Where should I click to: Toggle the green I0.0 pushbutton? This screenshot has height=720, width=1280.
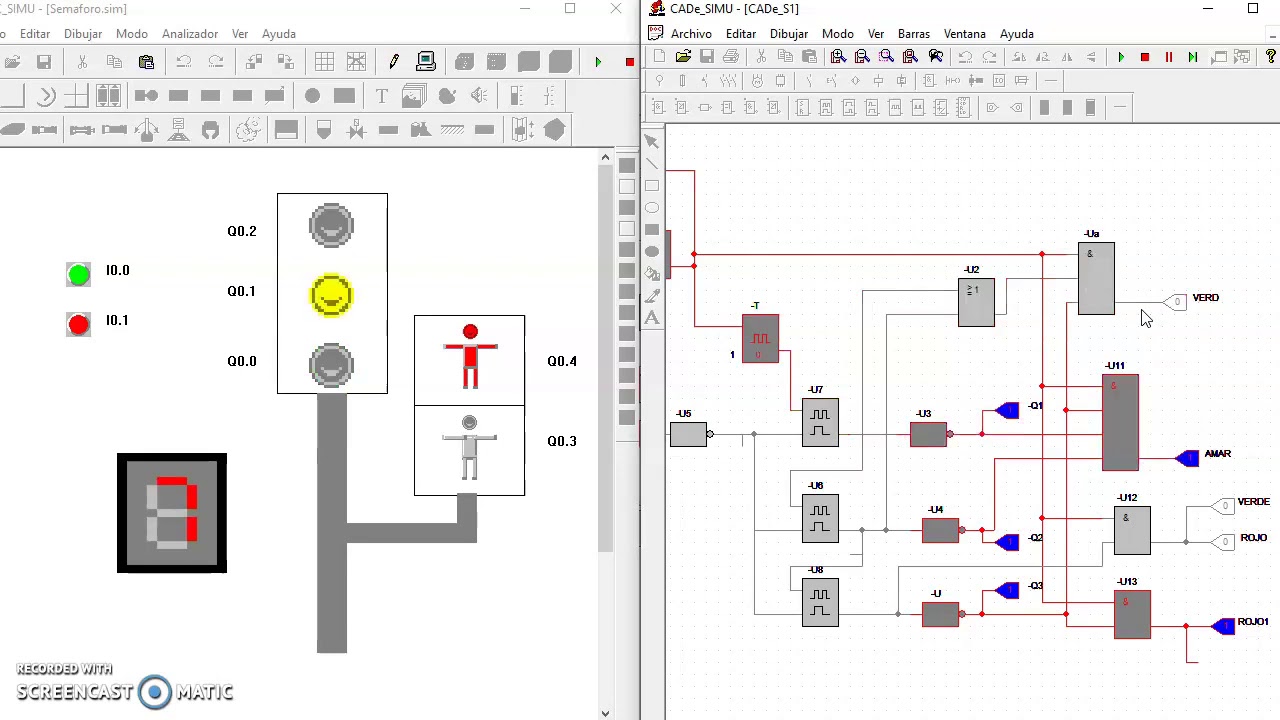[78, 274]
